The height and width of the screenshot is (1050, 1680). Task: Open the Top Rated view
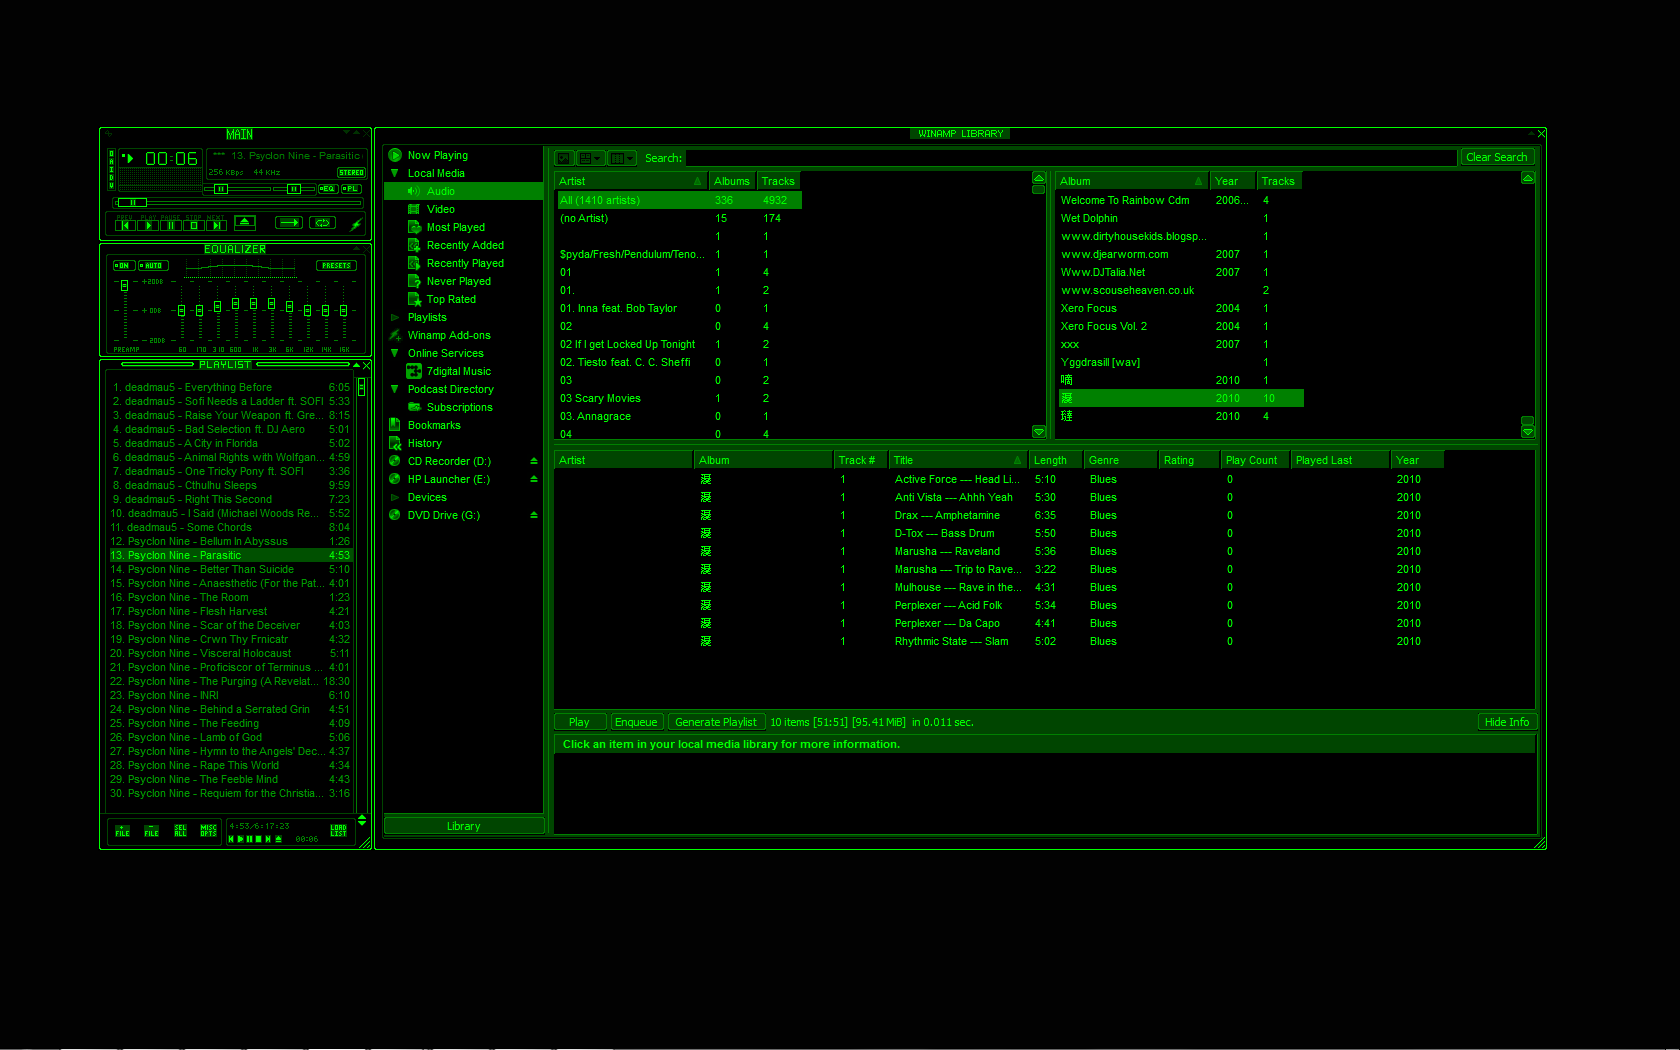click(452, 299)
